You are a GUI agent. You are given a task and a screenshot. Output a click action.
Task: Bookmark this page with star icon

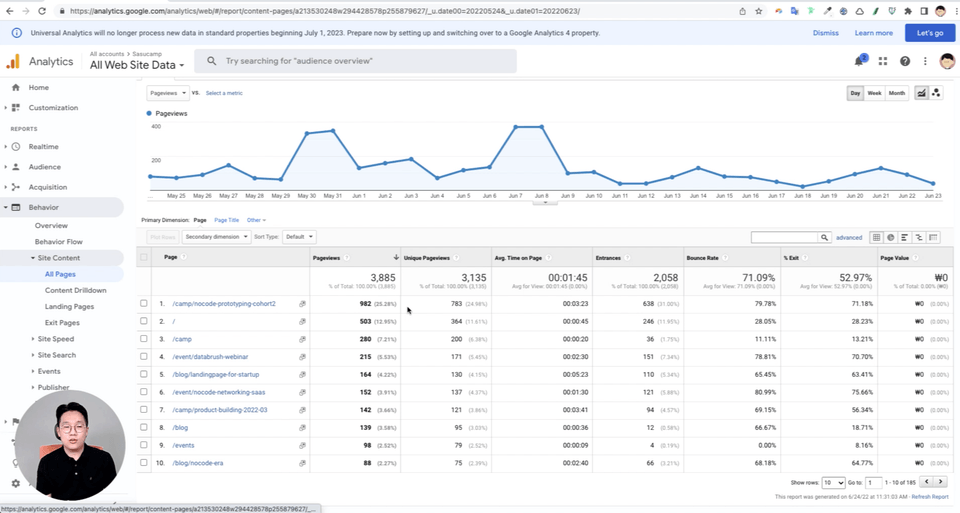(759, 11)
